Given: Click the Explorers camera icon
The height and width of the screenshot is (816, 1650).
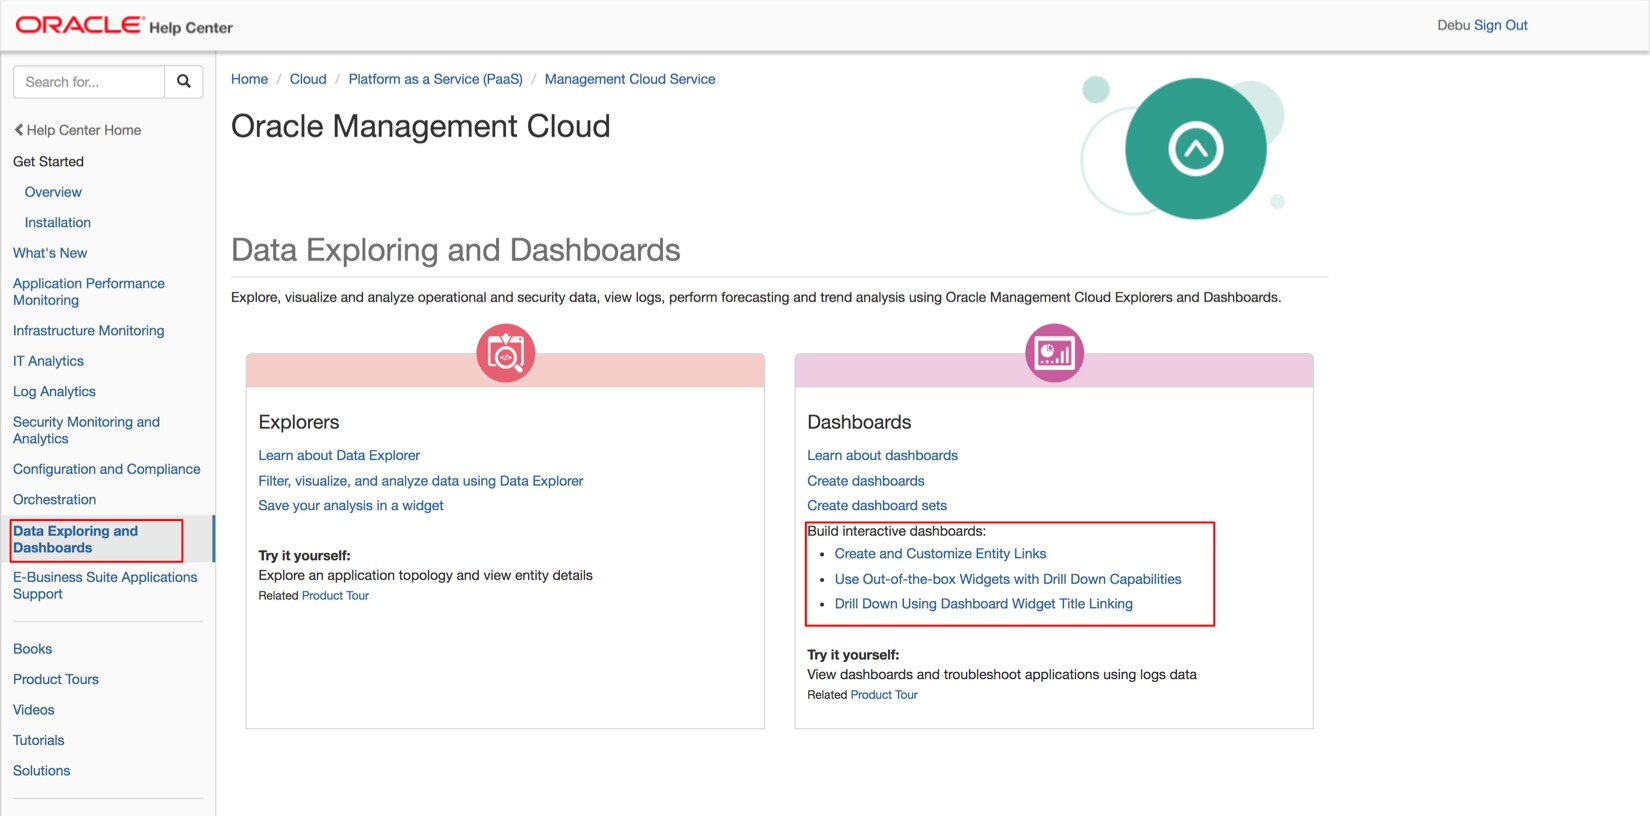Looking at the screenshot, I should pyautogui.click(x=506, y=353).
